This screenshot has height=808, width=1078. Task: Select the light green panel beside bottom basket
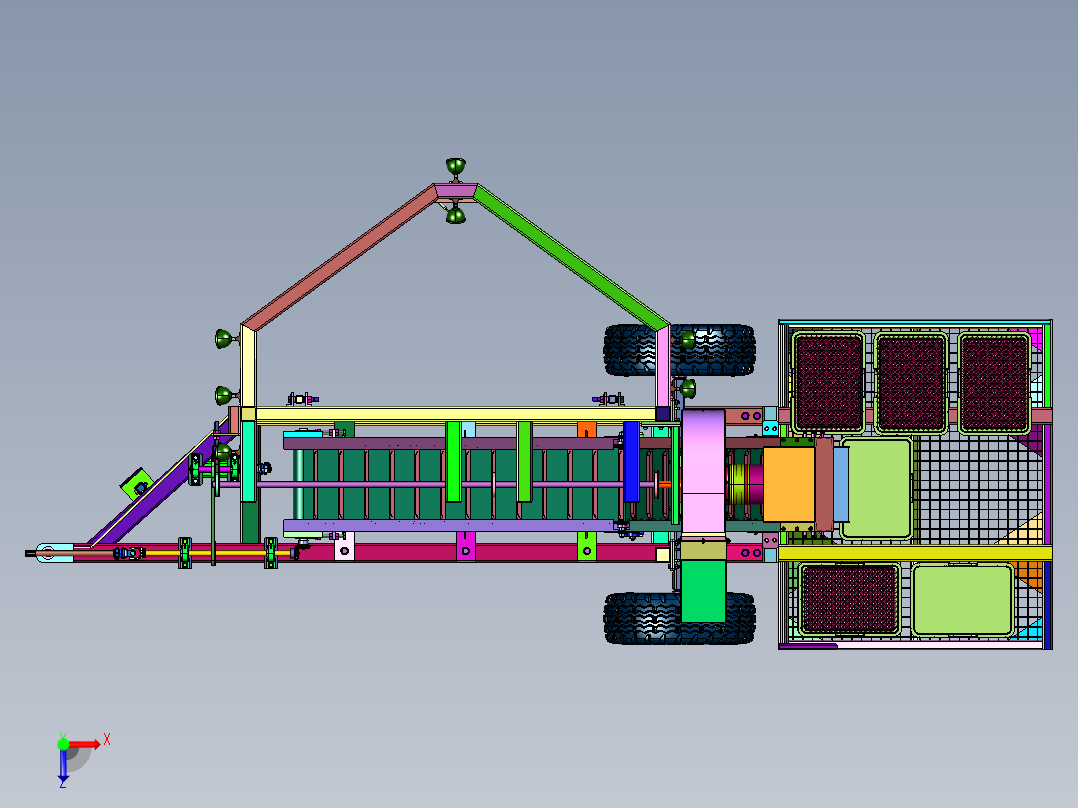[x=960, y=599]
